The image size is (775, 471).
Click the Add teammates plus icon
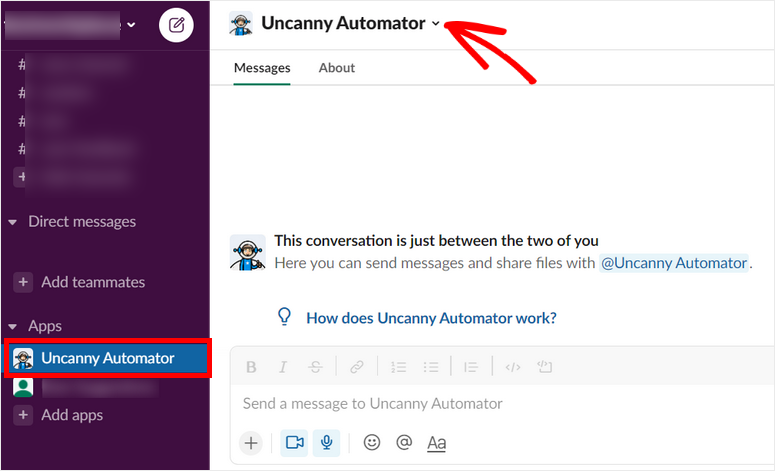23,282
